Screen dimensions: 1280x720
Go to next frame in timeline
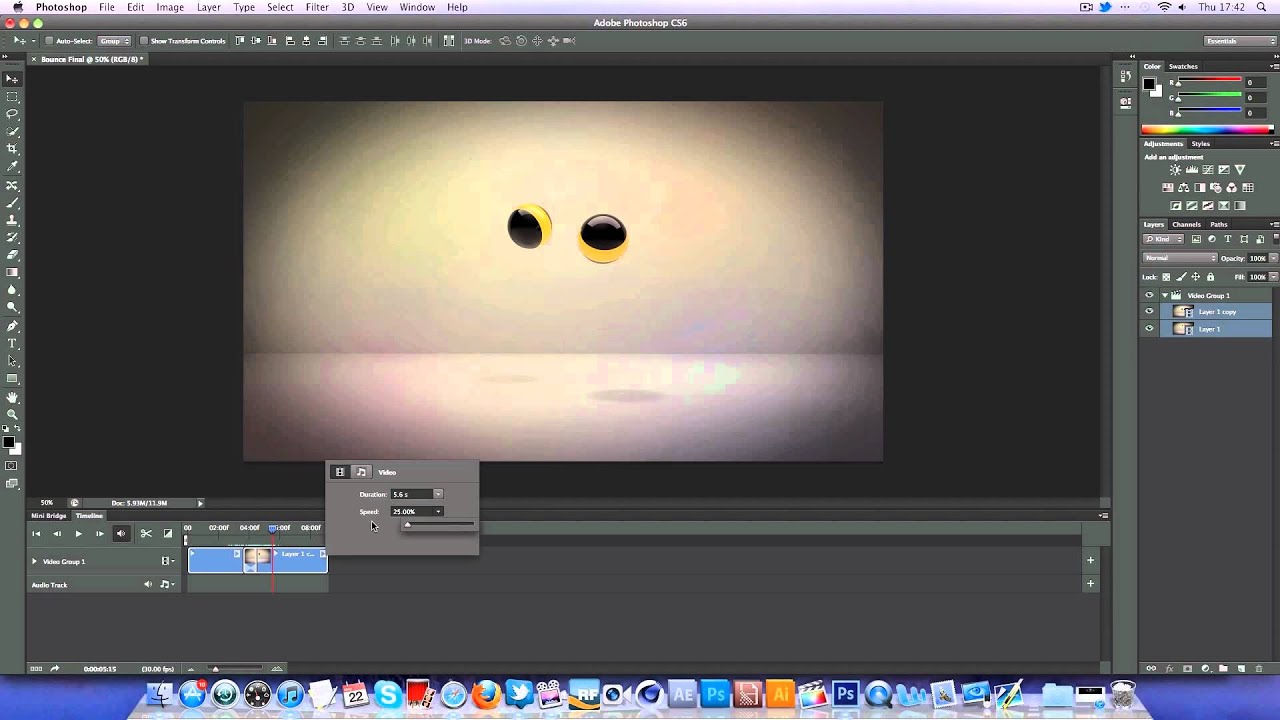click(x=99, y=534)
